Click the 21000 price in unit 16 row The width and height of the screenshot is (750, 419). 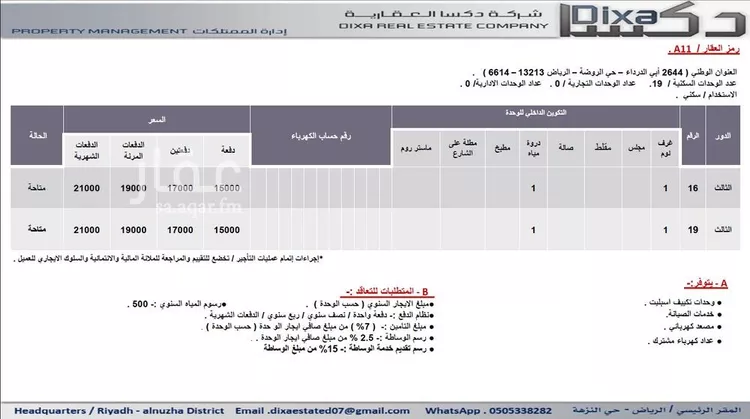point(87,188)
